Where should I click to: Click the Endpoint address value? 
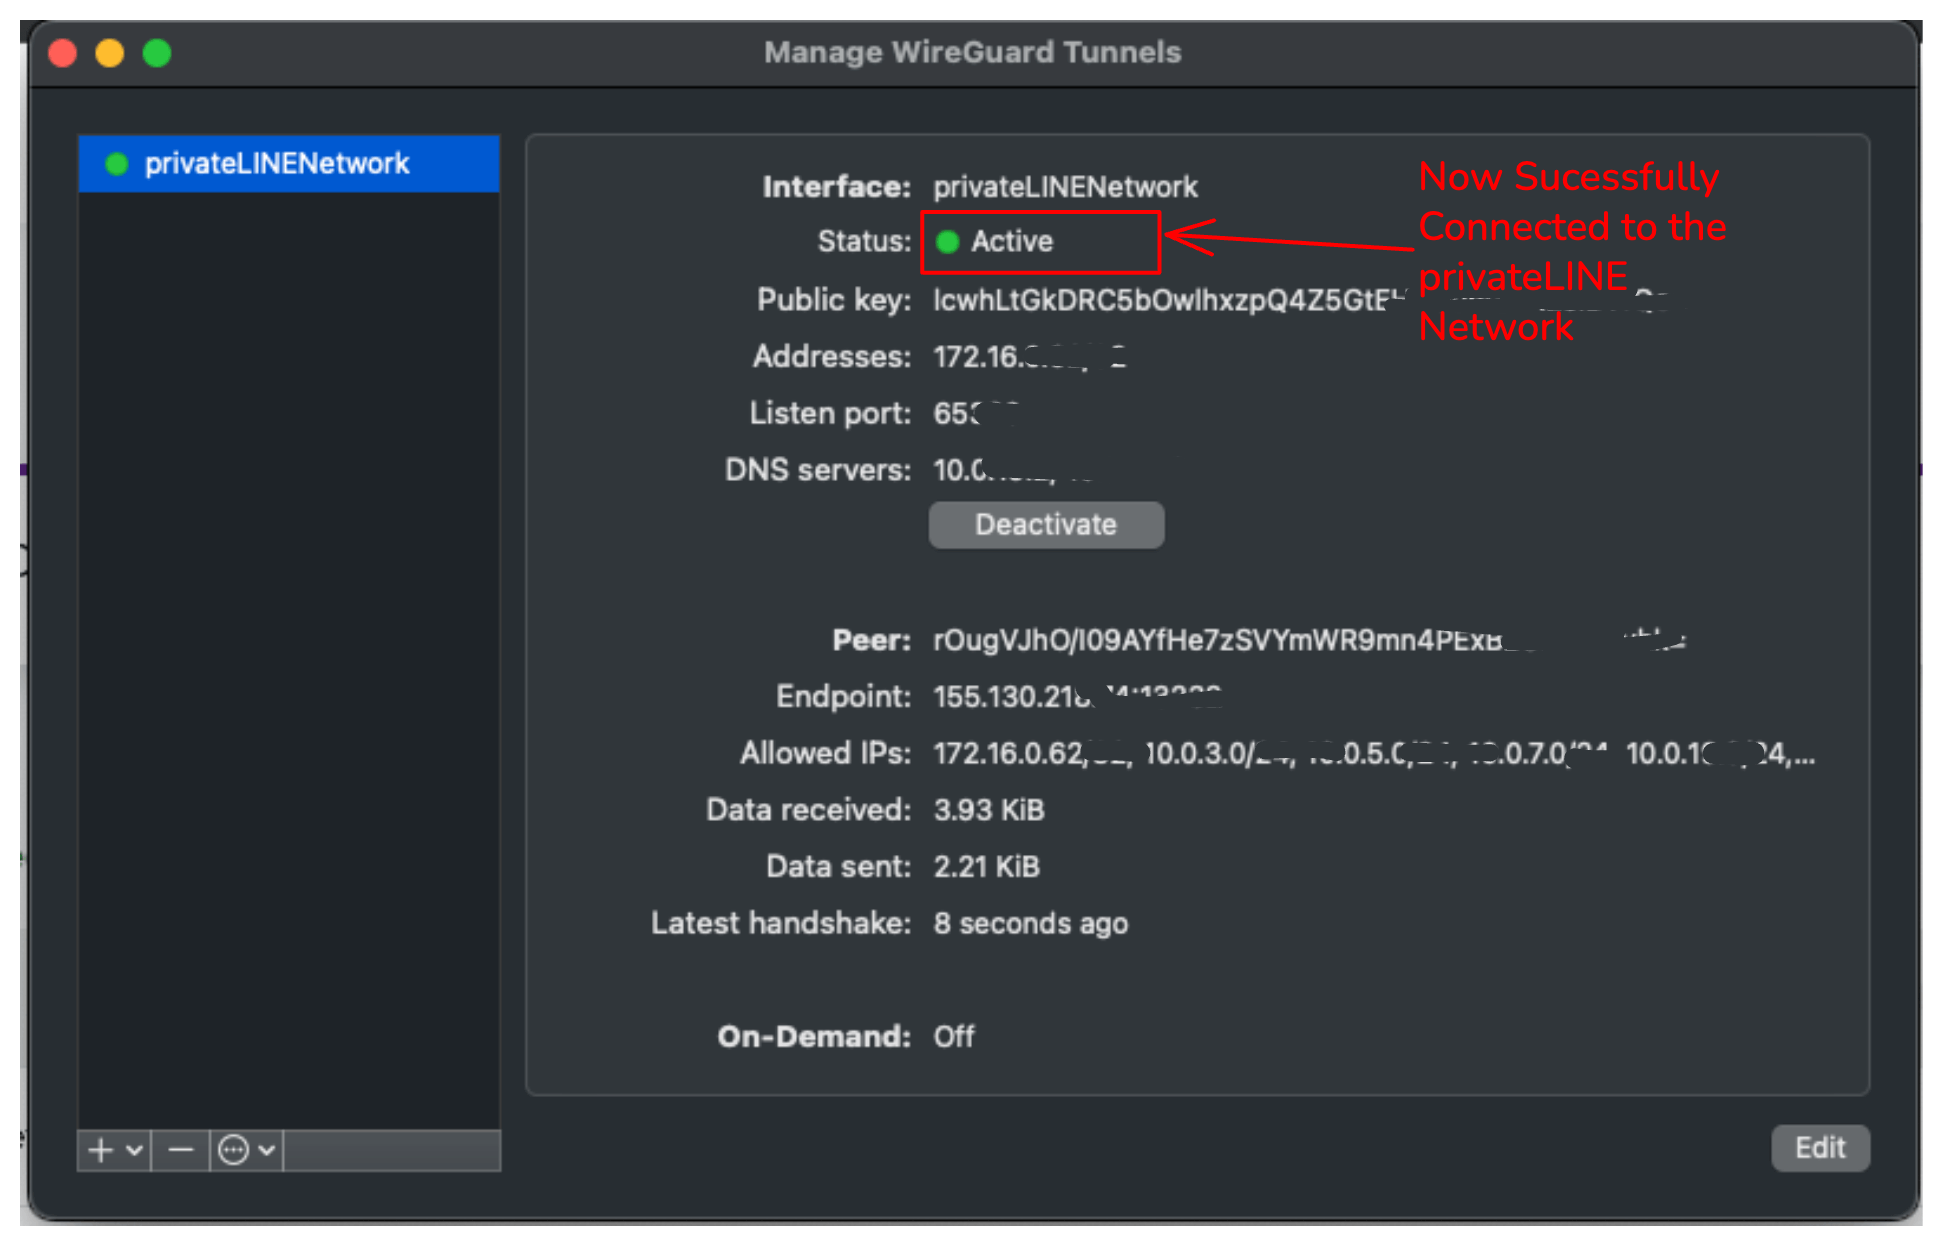[x=1010, y=696]
